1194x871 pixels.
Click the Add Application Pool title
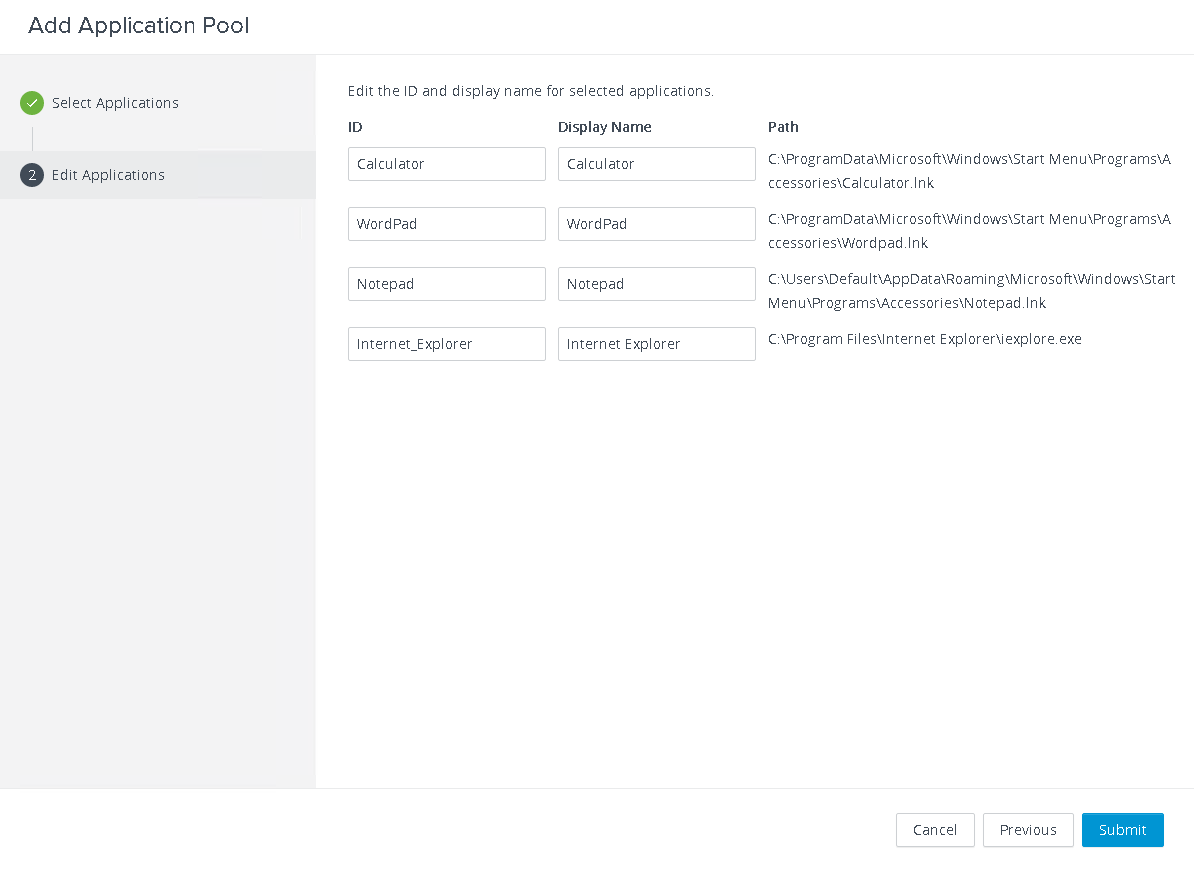click(x=139, y=25)
